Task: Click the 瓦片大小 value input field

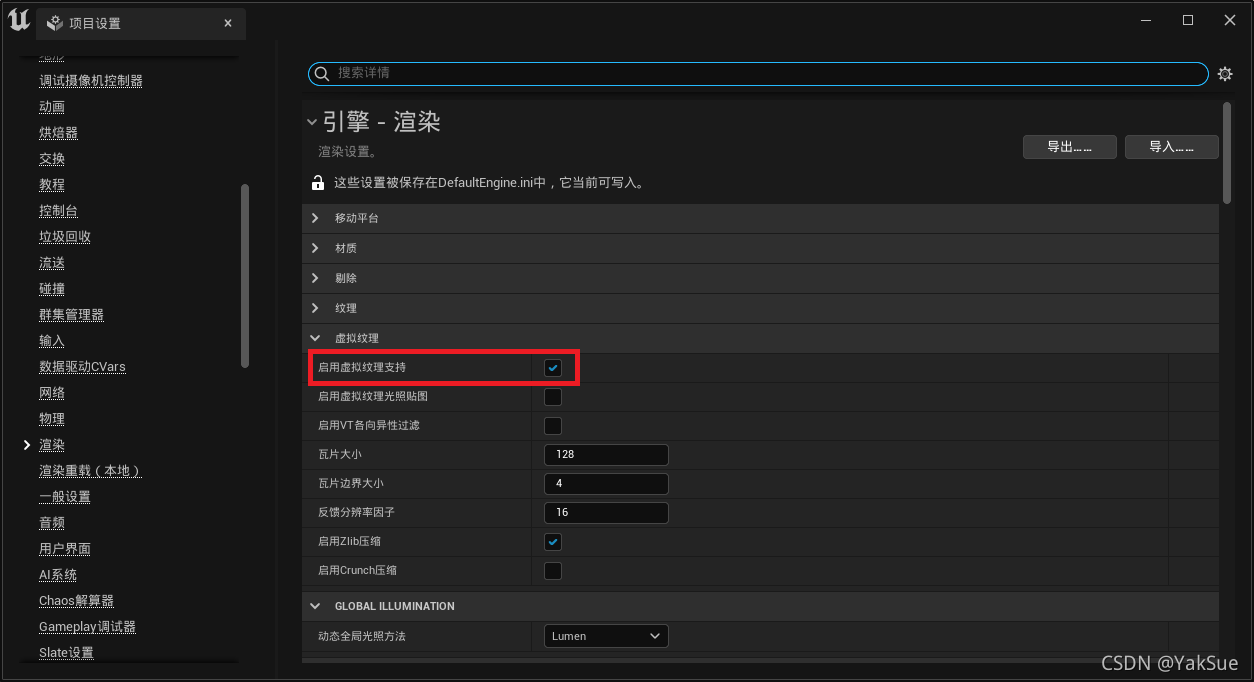Action: [605, 454]
